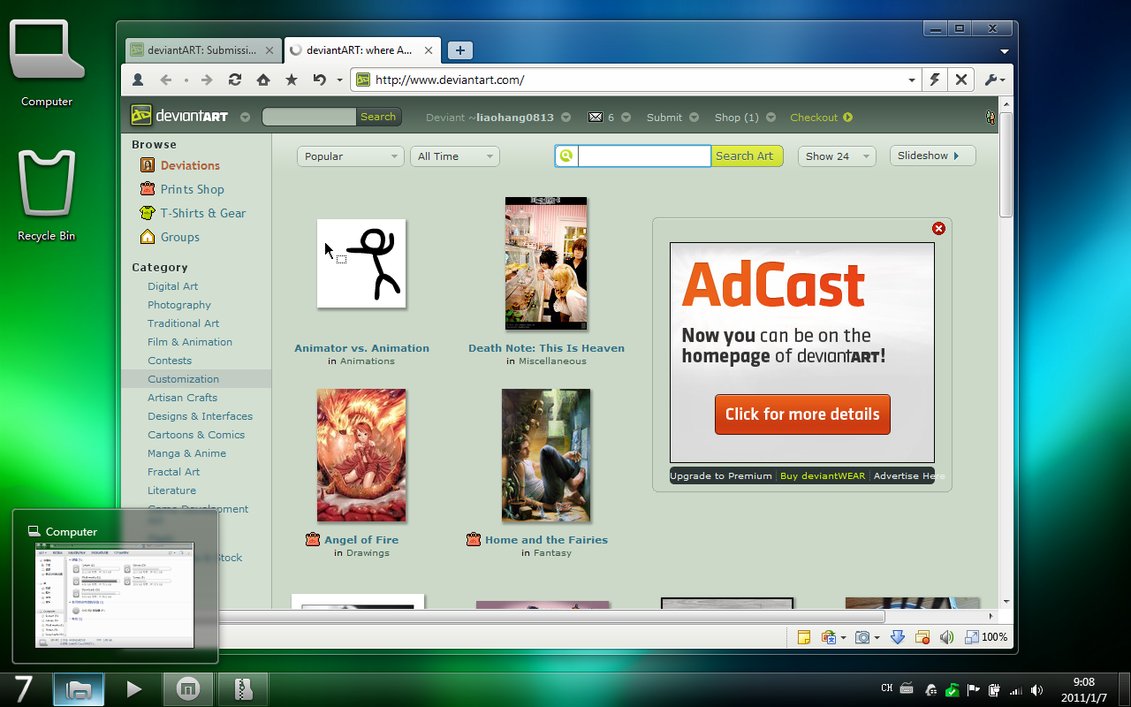Screen dimensions: 1131x707
Task: Click the Search Art text field
Action: tap(644, 156)
